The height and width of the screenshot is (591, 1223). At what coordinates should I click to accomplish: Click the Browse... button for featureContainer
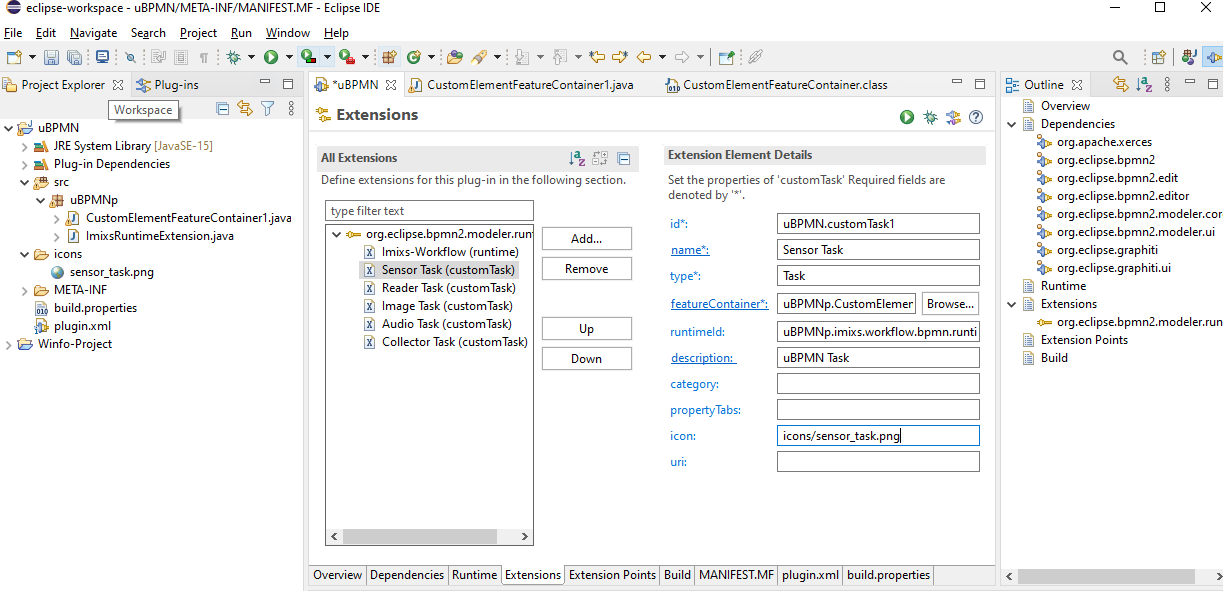[x=950, y=304]
